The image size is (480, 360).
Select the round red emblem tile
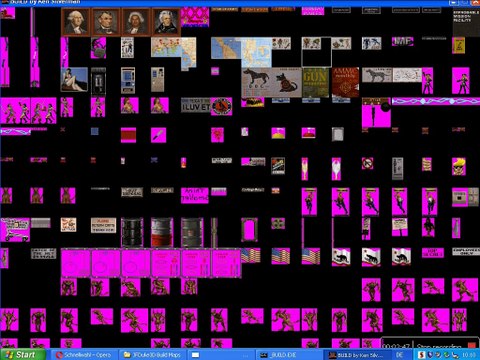coord(222,106)
